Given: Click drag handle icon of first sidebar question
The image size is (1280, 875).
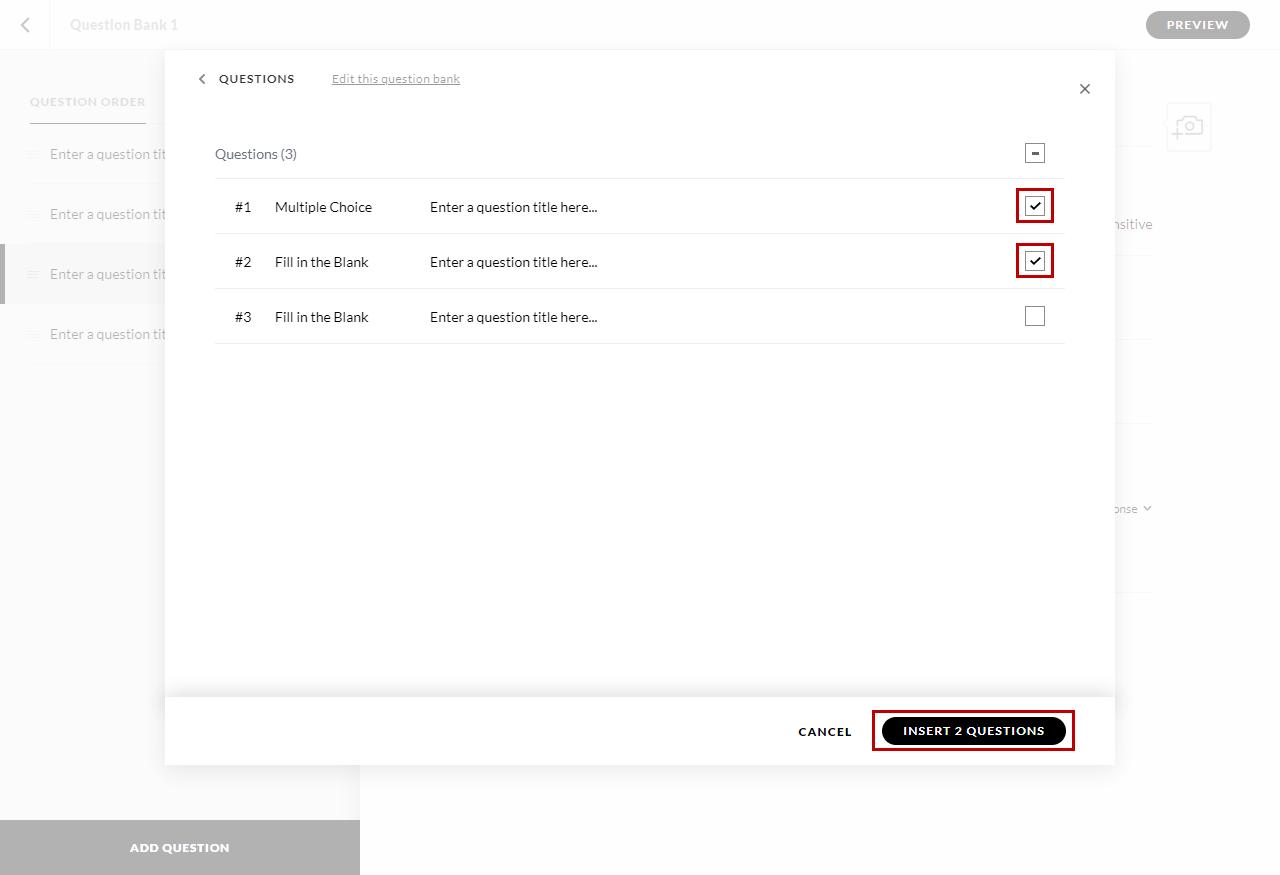Looking at the screenshot, I should point(34,154).
